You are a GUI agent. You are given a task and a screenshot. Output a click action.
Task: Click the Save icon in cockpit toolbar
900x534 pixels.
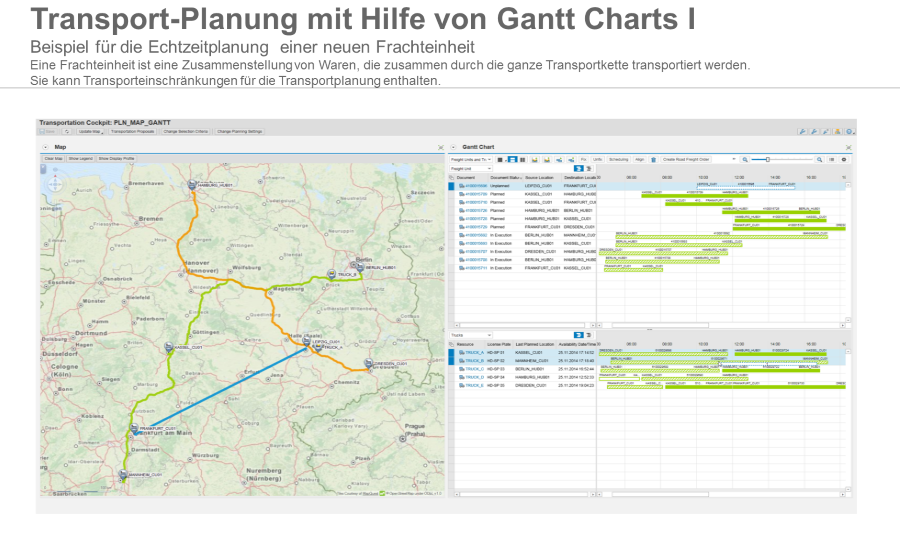48,131
